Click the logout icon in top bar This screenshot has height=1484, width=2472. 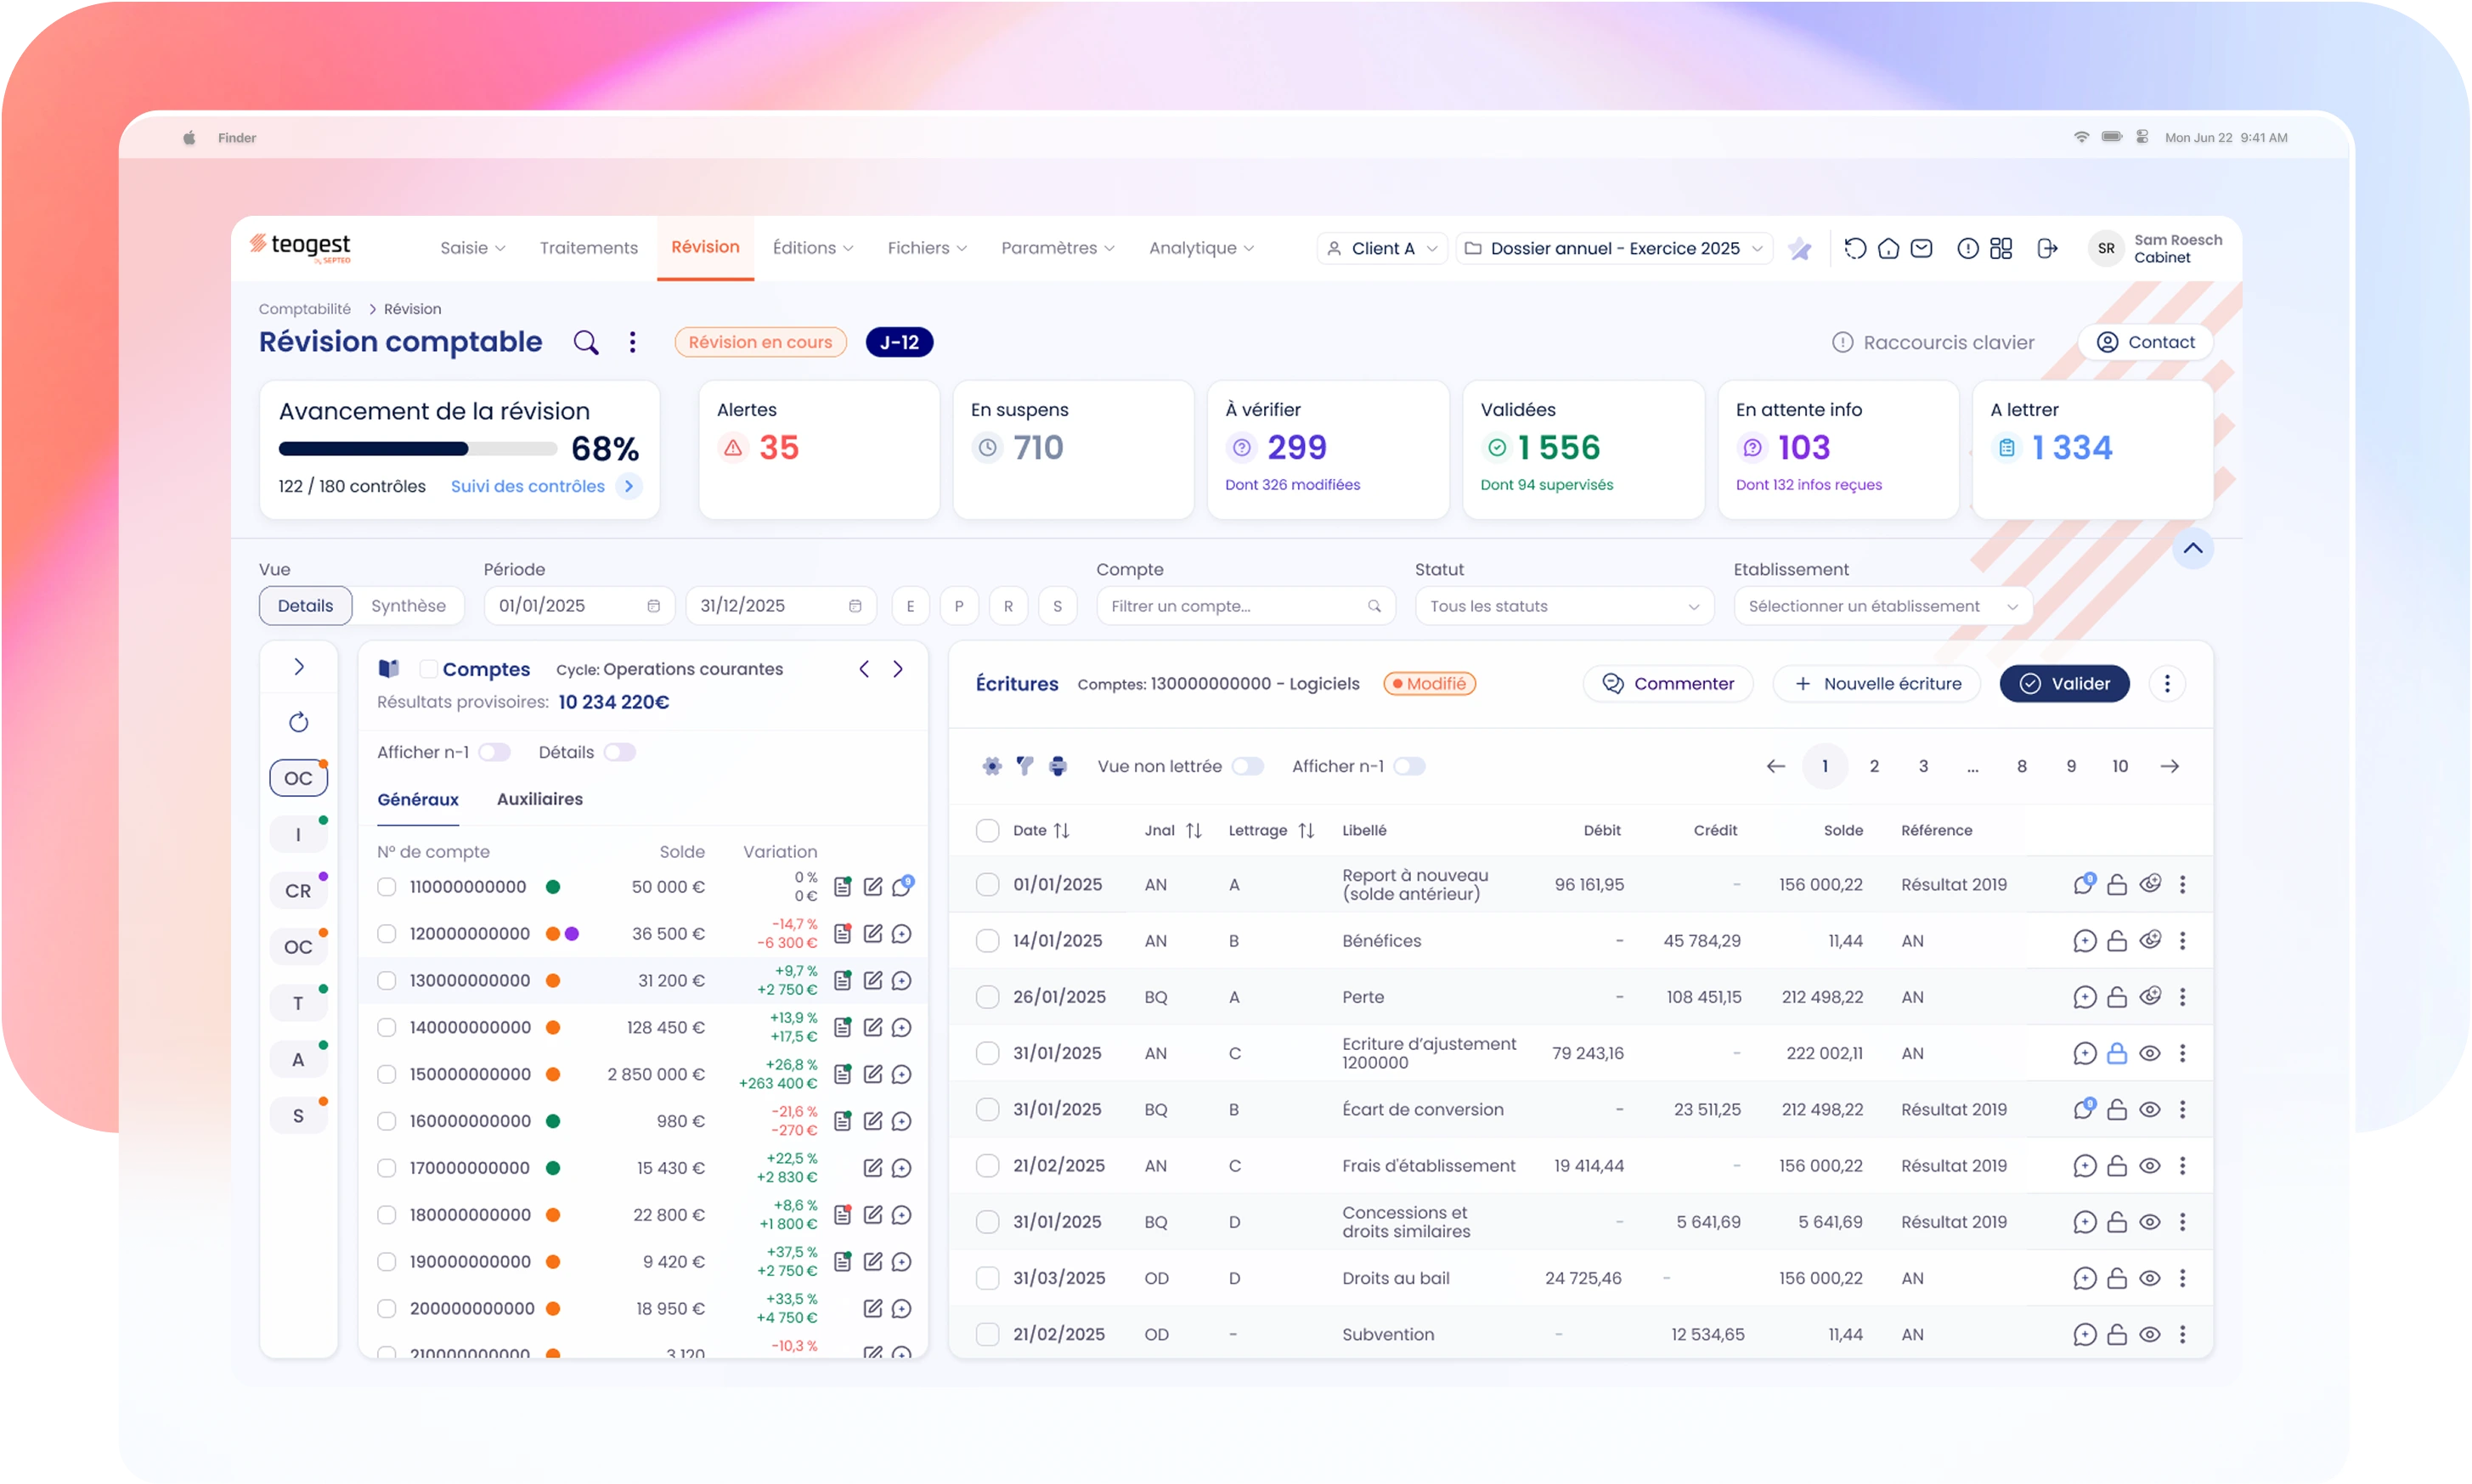[2046, 248]
